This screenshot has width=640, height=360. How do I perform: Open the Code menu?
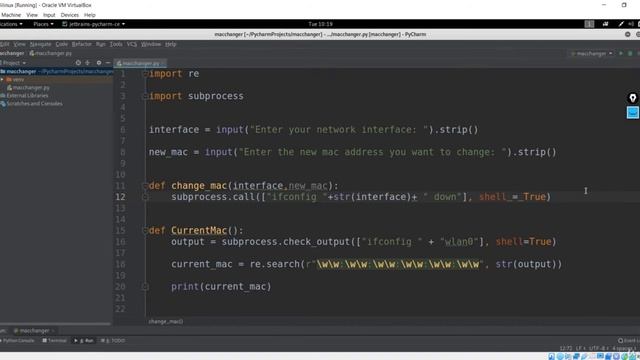click(x=62, y=44)
